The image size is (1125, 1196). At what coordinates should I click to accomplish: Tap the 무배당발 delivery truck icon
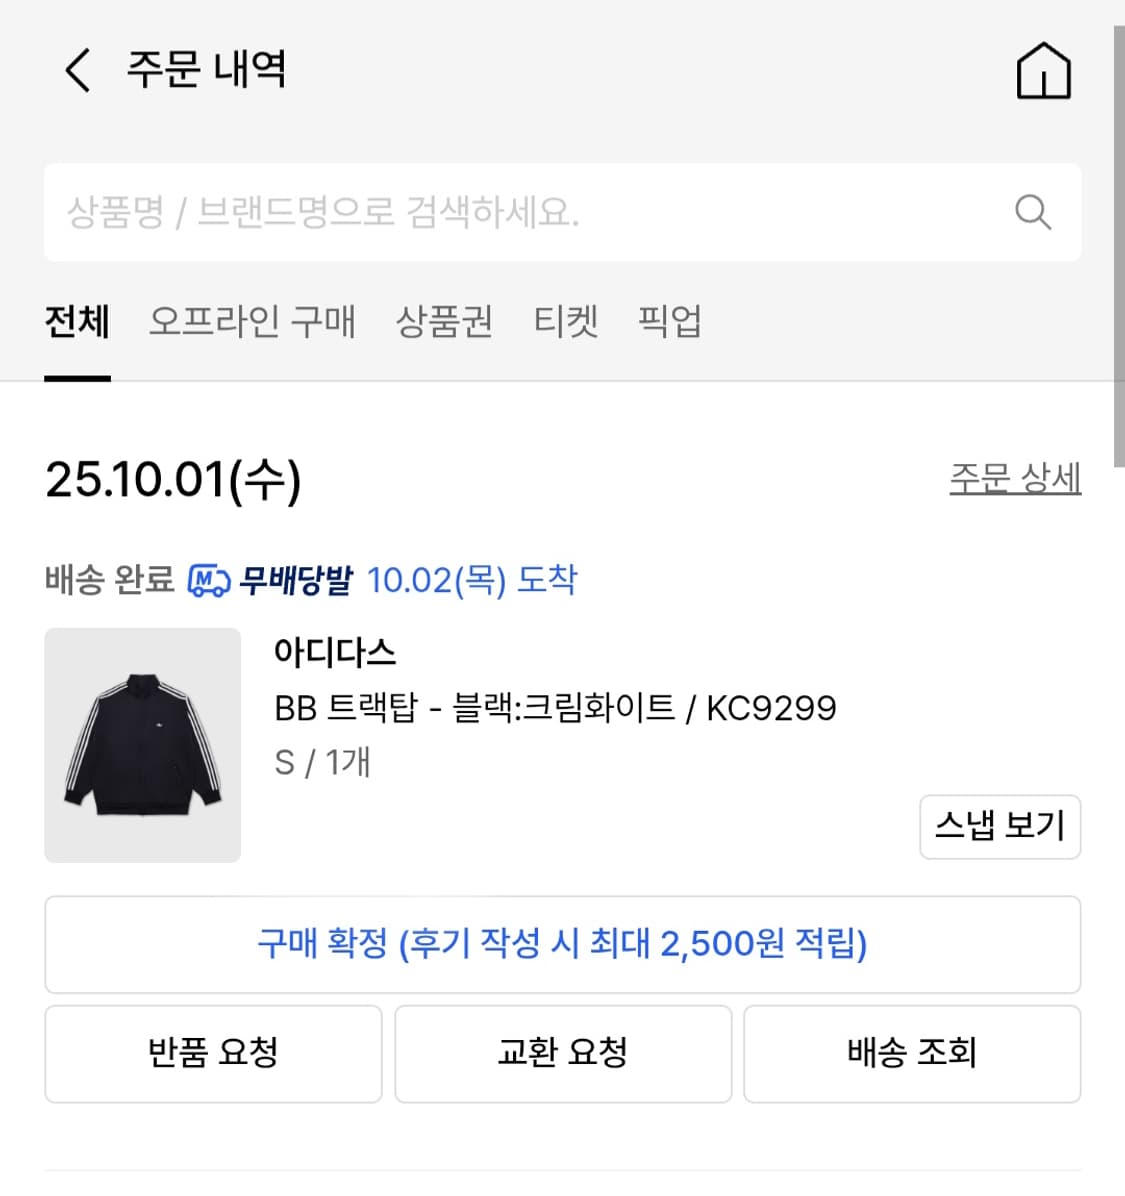pos(208,580)
